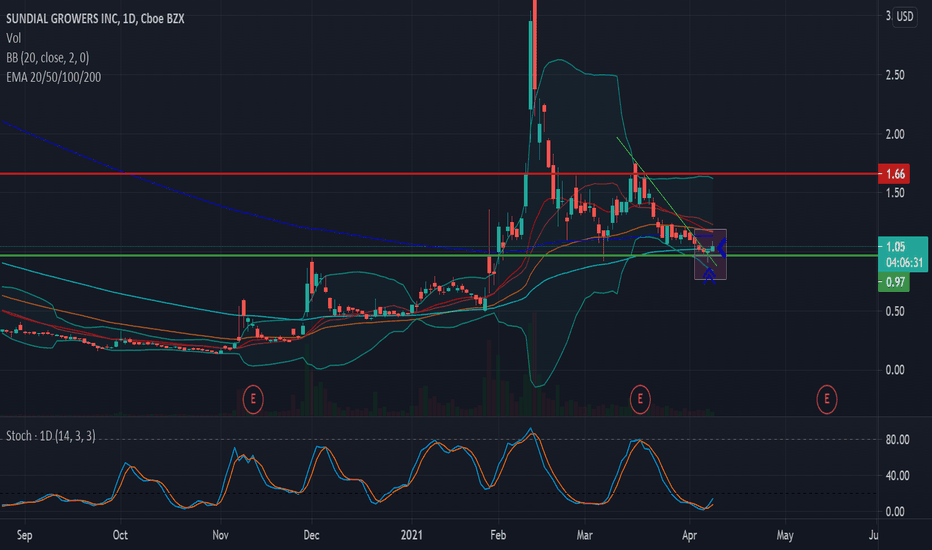
Task: Click the 80.00 stochastic axis value
Action: tap(898, 440)
